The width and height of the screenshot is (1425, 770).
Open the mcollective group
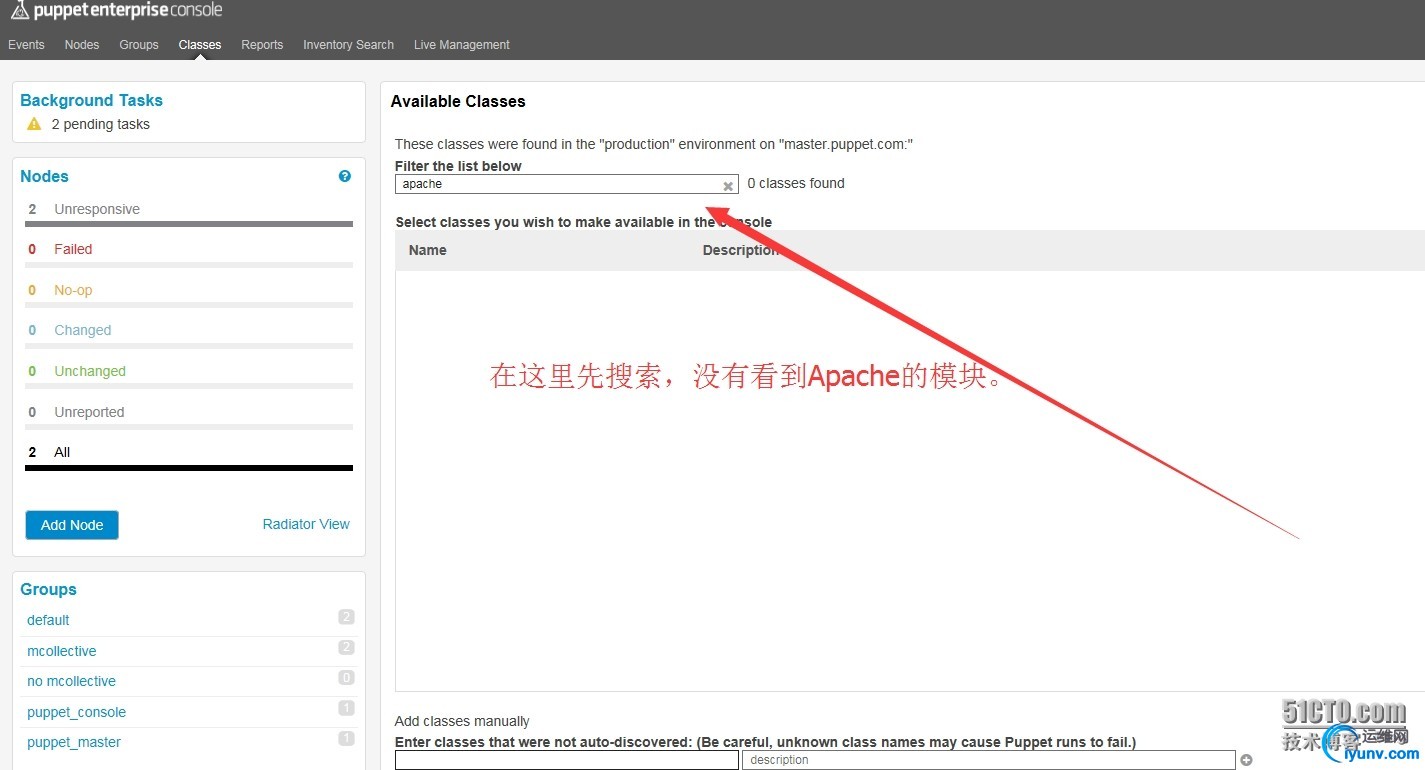(62, 651)
